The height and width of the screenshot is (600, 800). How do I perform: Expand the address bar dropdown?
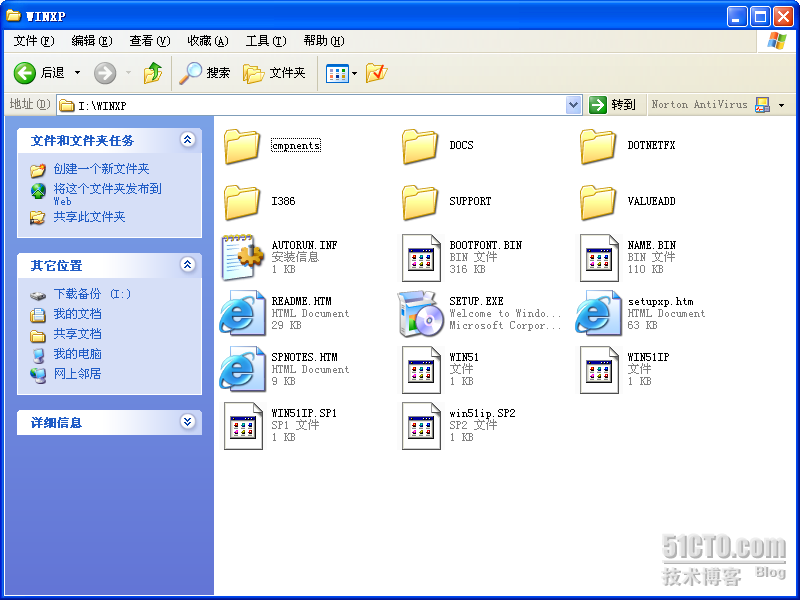click(x=573, y=105)
